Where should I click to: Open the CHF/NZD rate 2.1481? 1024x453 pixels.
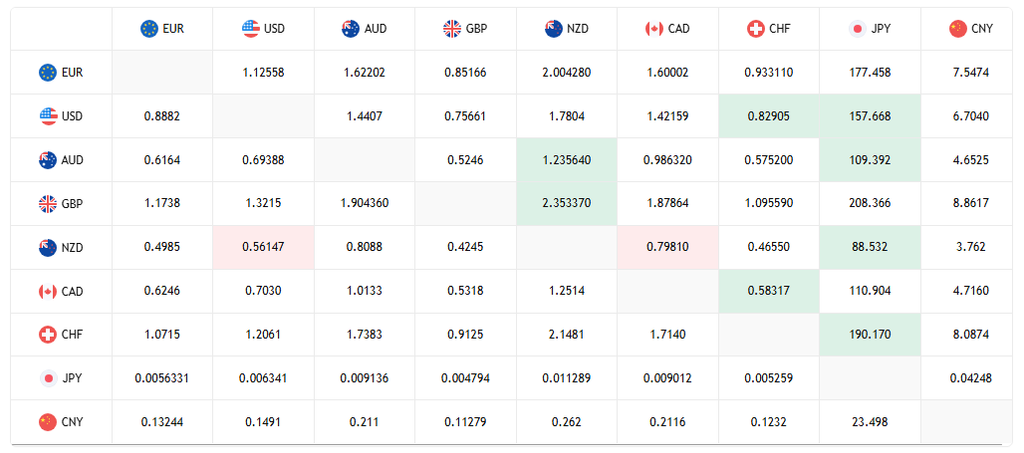pyautogui.click(x=567, y=335)
